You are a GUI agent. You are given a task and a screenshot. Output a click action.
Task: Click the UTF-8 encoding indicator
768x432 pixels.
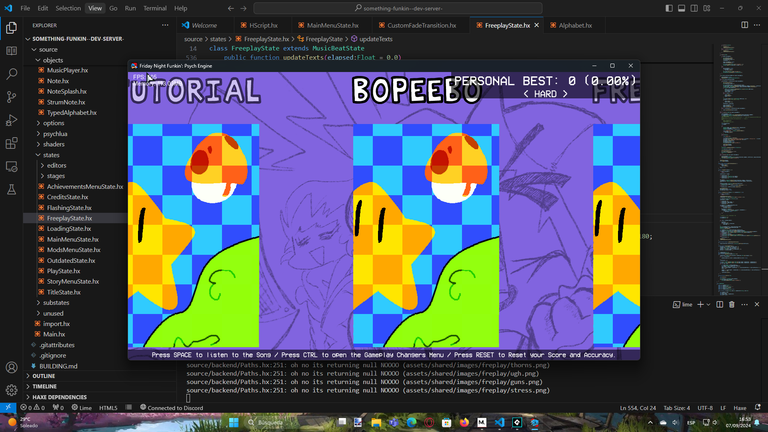[705, 408]
